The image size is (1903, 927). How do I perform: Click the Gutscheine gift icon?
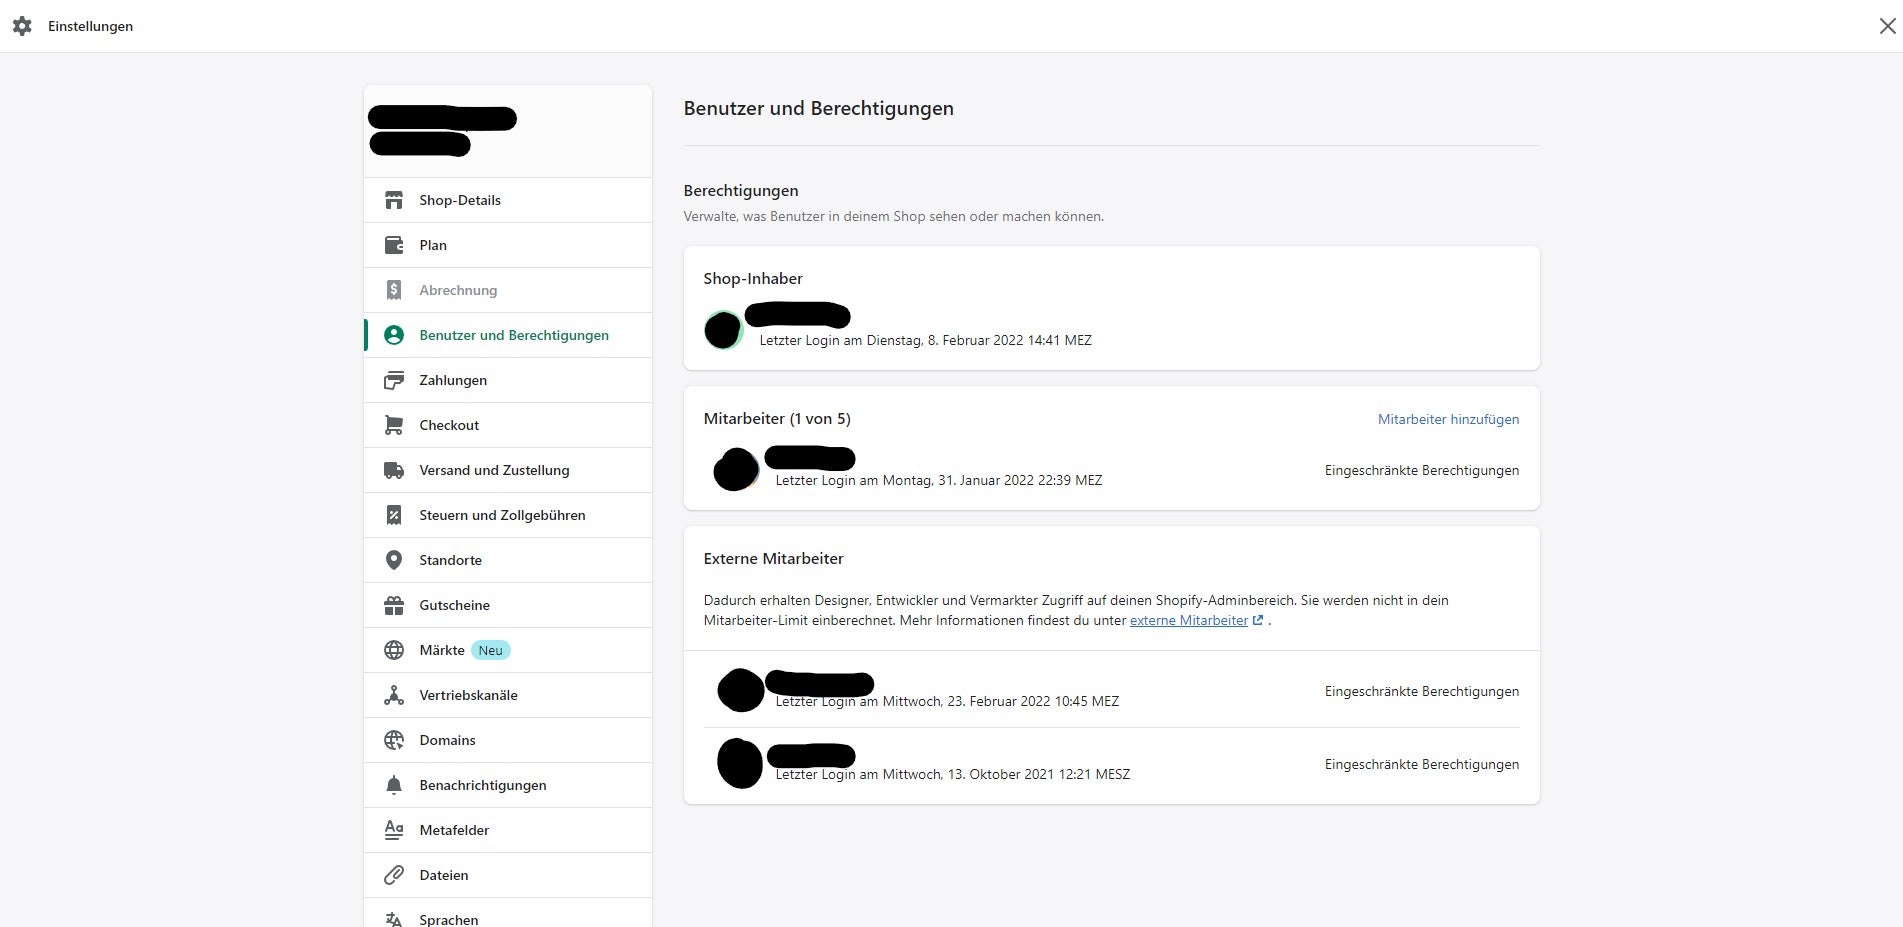click(x=394, y=605)
